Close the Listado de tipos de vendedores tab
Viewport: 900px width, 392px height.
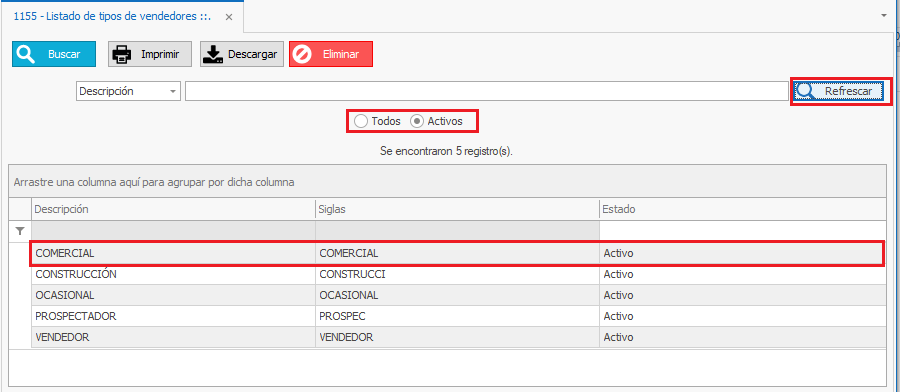click(228, 17)
